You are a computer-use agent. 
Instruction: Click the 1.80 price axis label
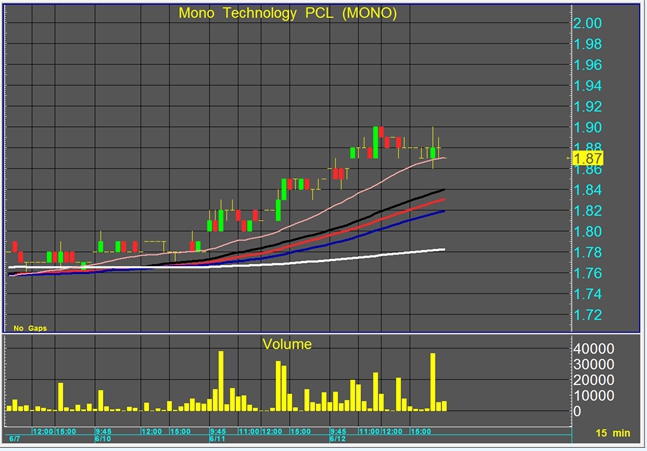pos(588,231)
